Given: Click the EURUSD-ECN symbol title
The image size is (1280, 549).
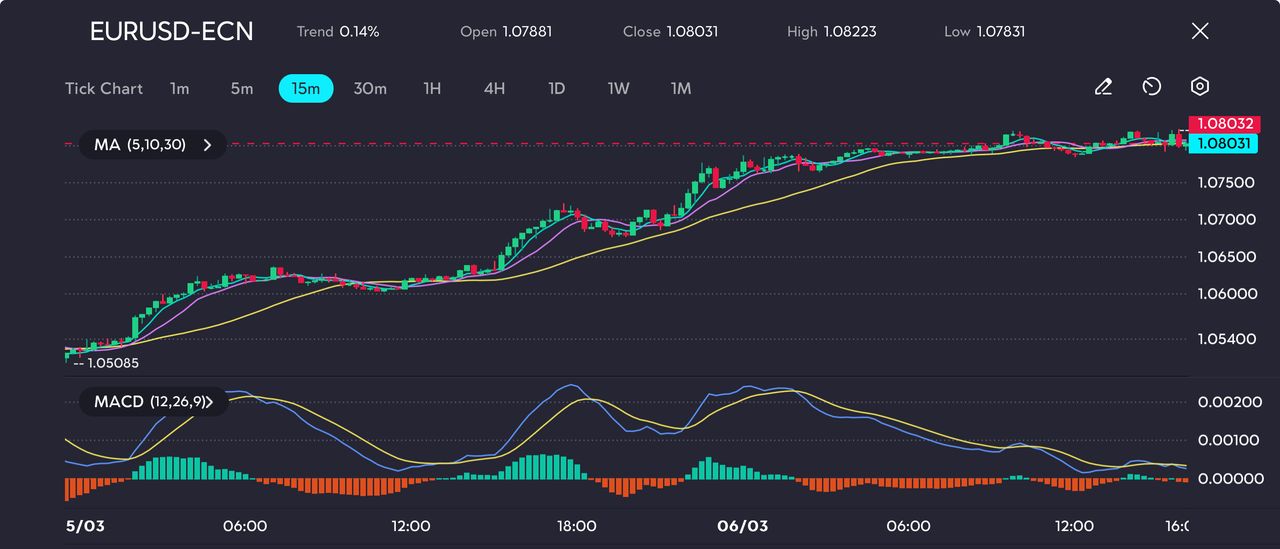Looking at the screenshot, I should pos(171,31).
